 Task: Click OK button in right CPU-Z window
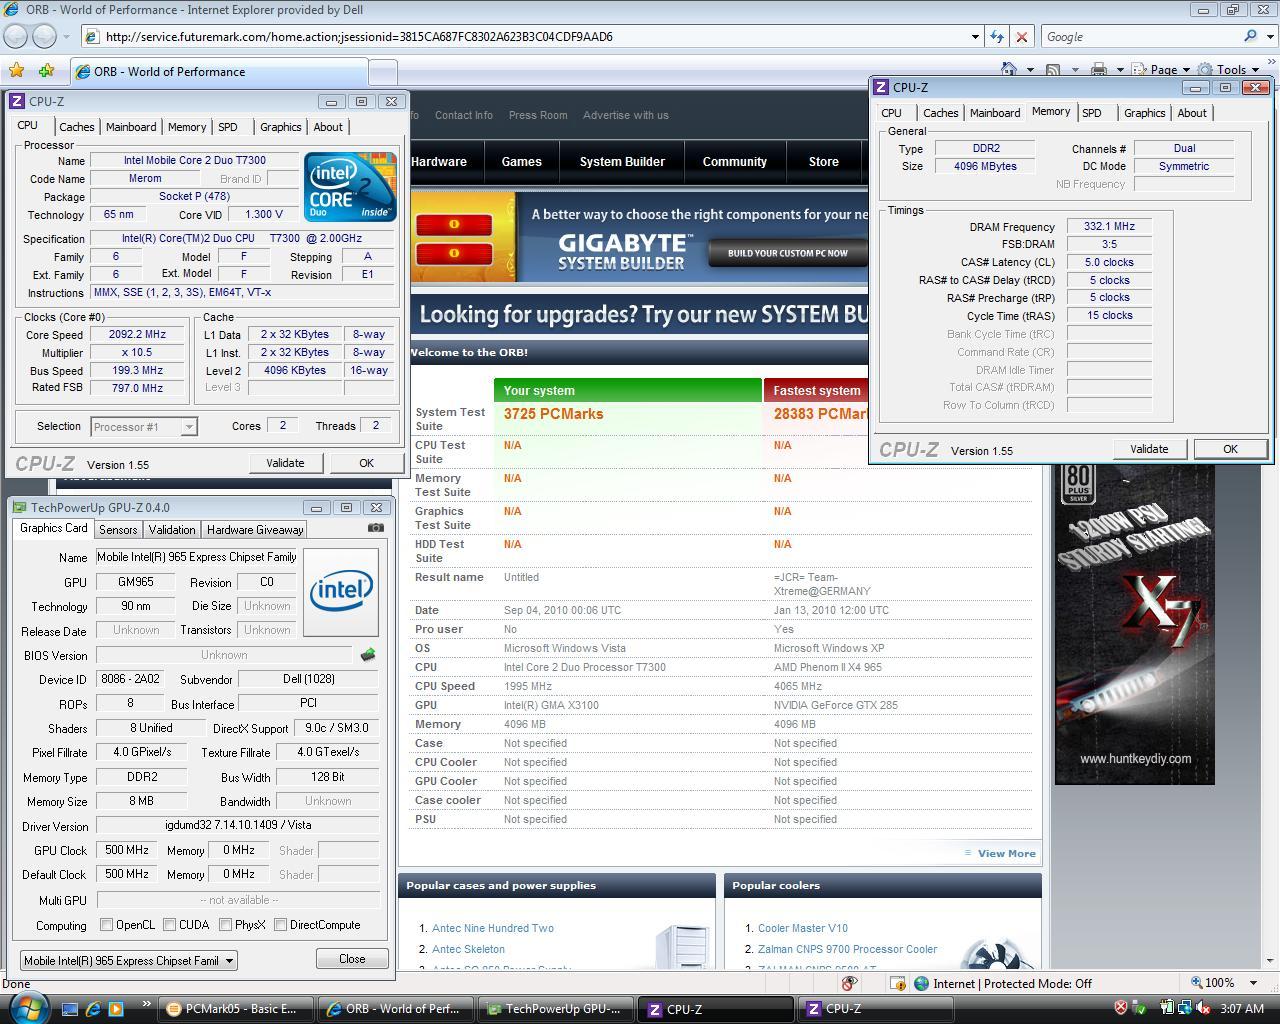(1230, 449)
